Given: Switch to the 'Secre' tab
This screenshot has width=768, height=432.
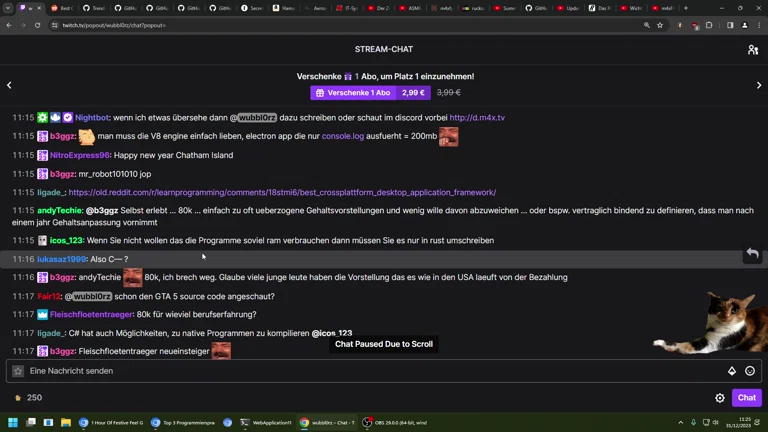Looking at the screenshot, I should (252, 8).
